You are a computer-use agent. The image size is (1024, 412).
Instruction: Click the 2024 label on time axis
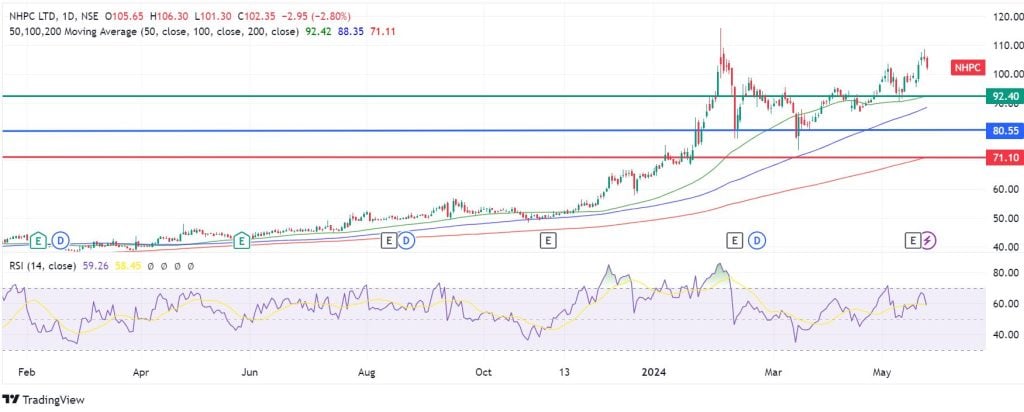(x=654, y=372)
